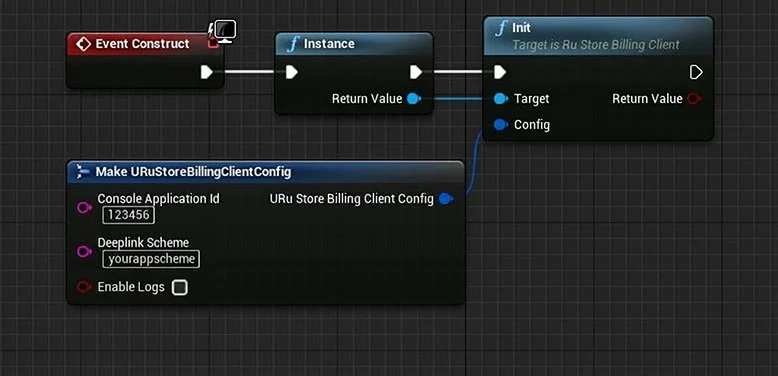Click the Init node Target pin

(501, 99)
